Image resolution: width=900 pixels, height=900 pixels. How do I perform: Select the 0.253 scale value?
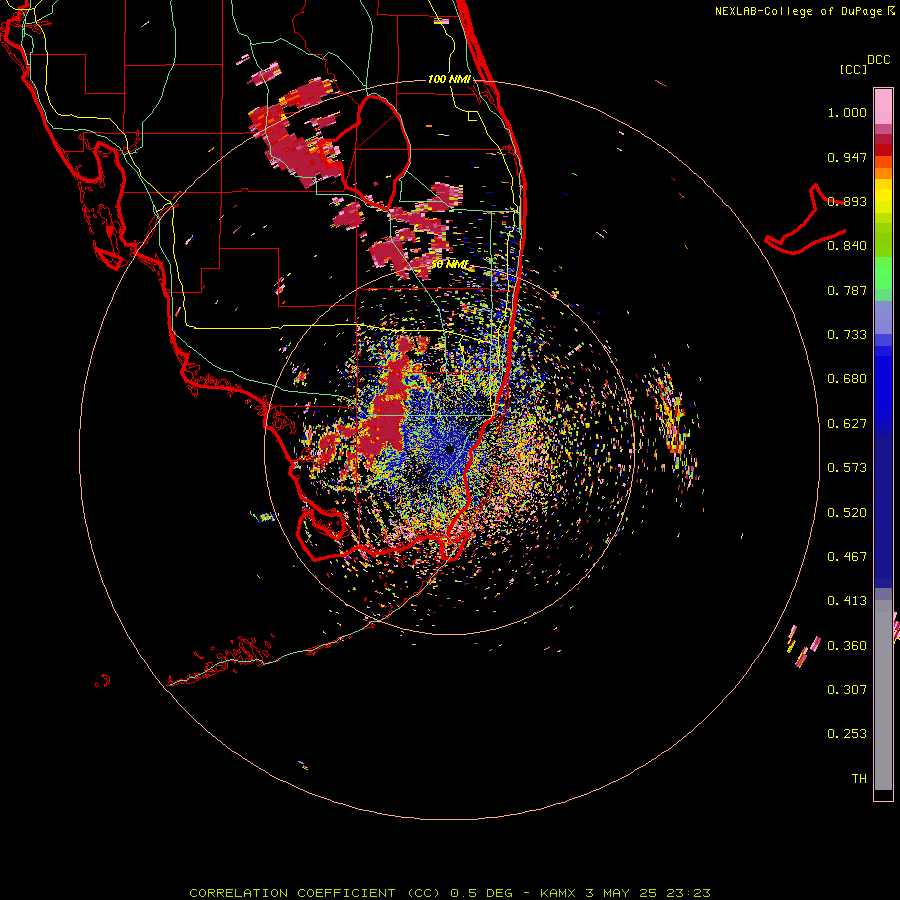pos(847,734)
